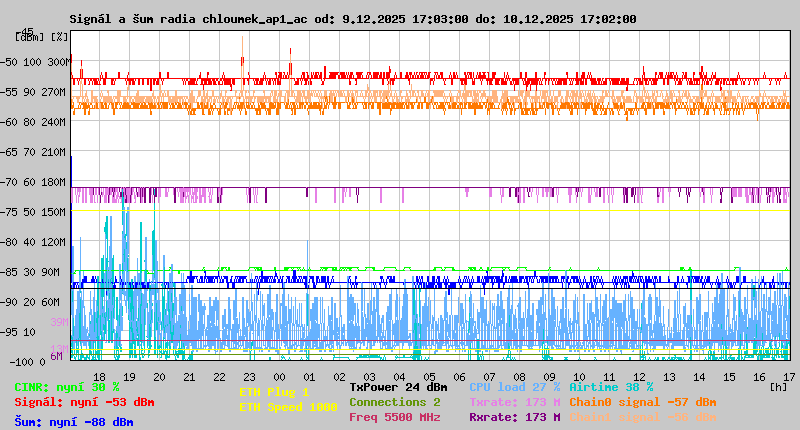
Task: Click the 'Šum: nyní -88 dBm' legend text
Action: click(x=74, y=422)
